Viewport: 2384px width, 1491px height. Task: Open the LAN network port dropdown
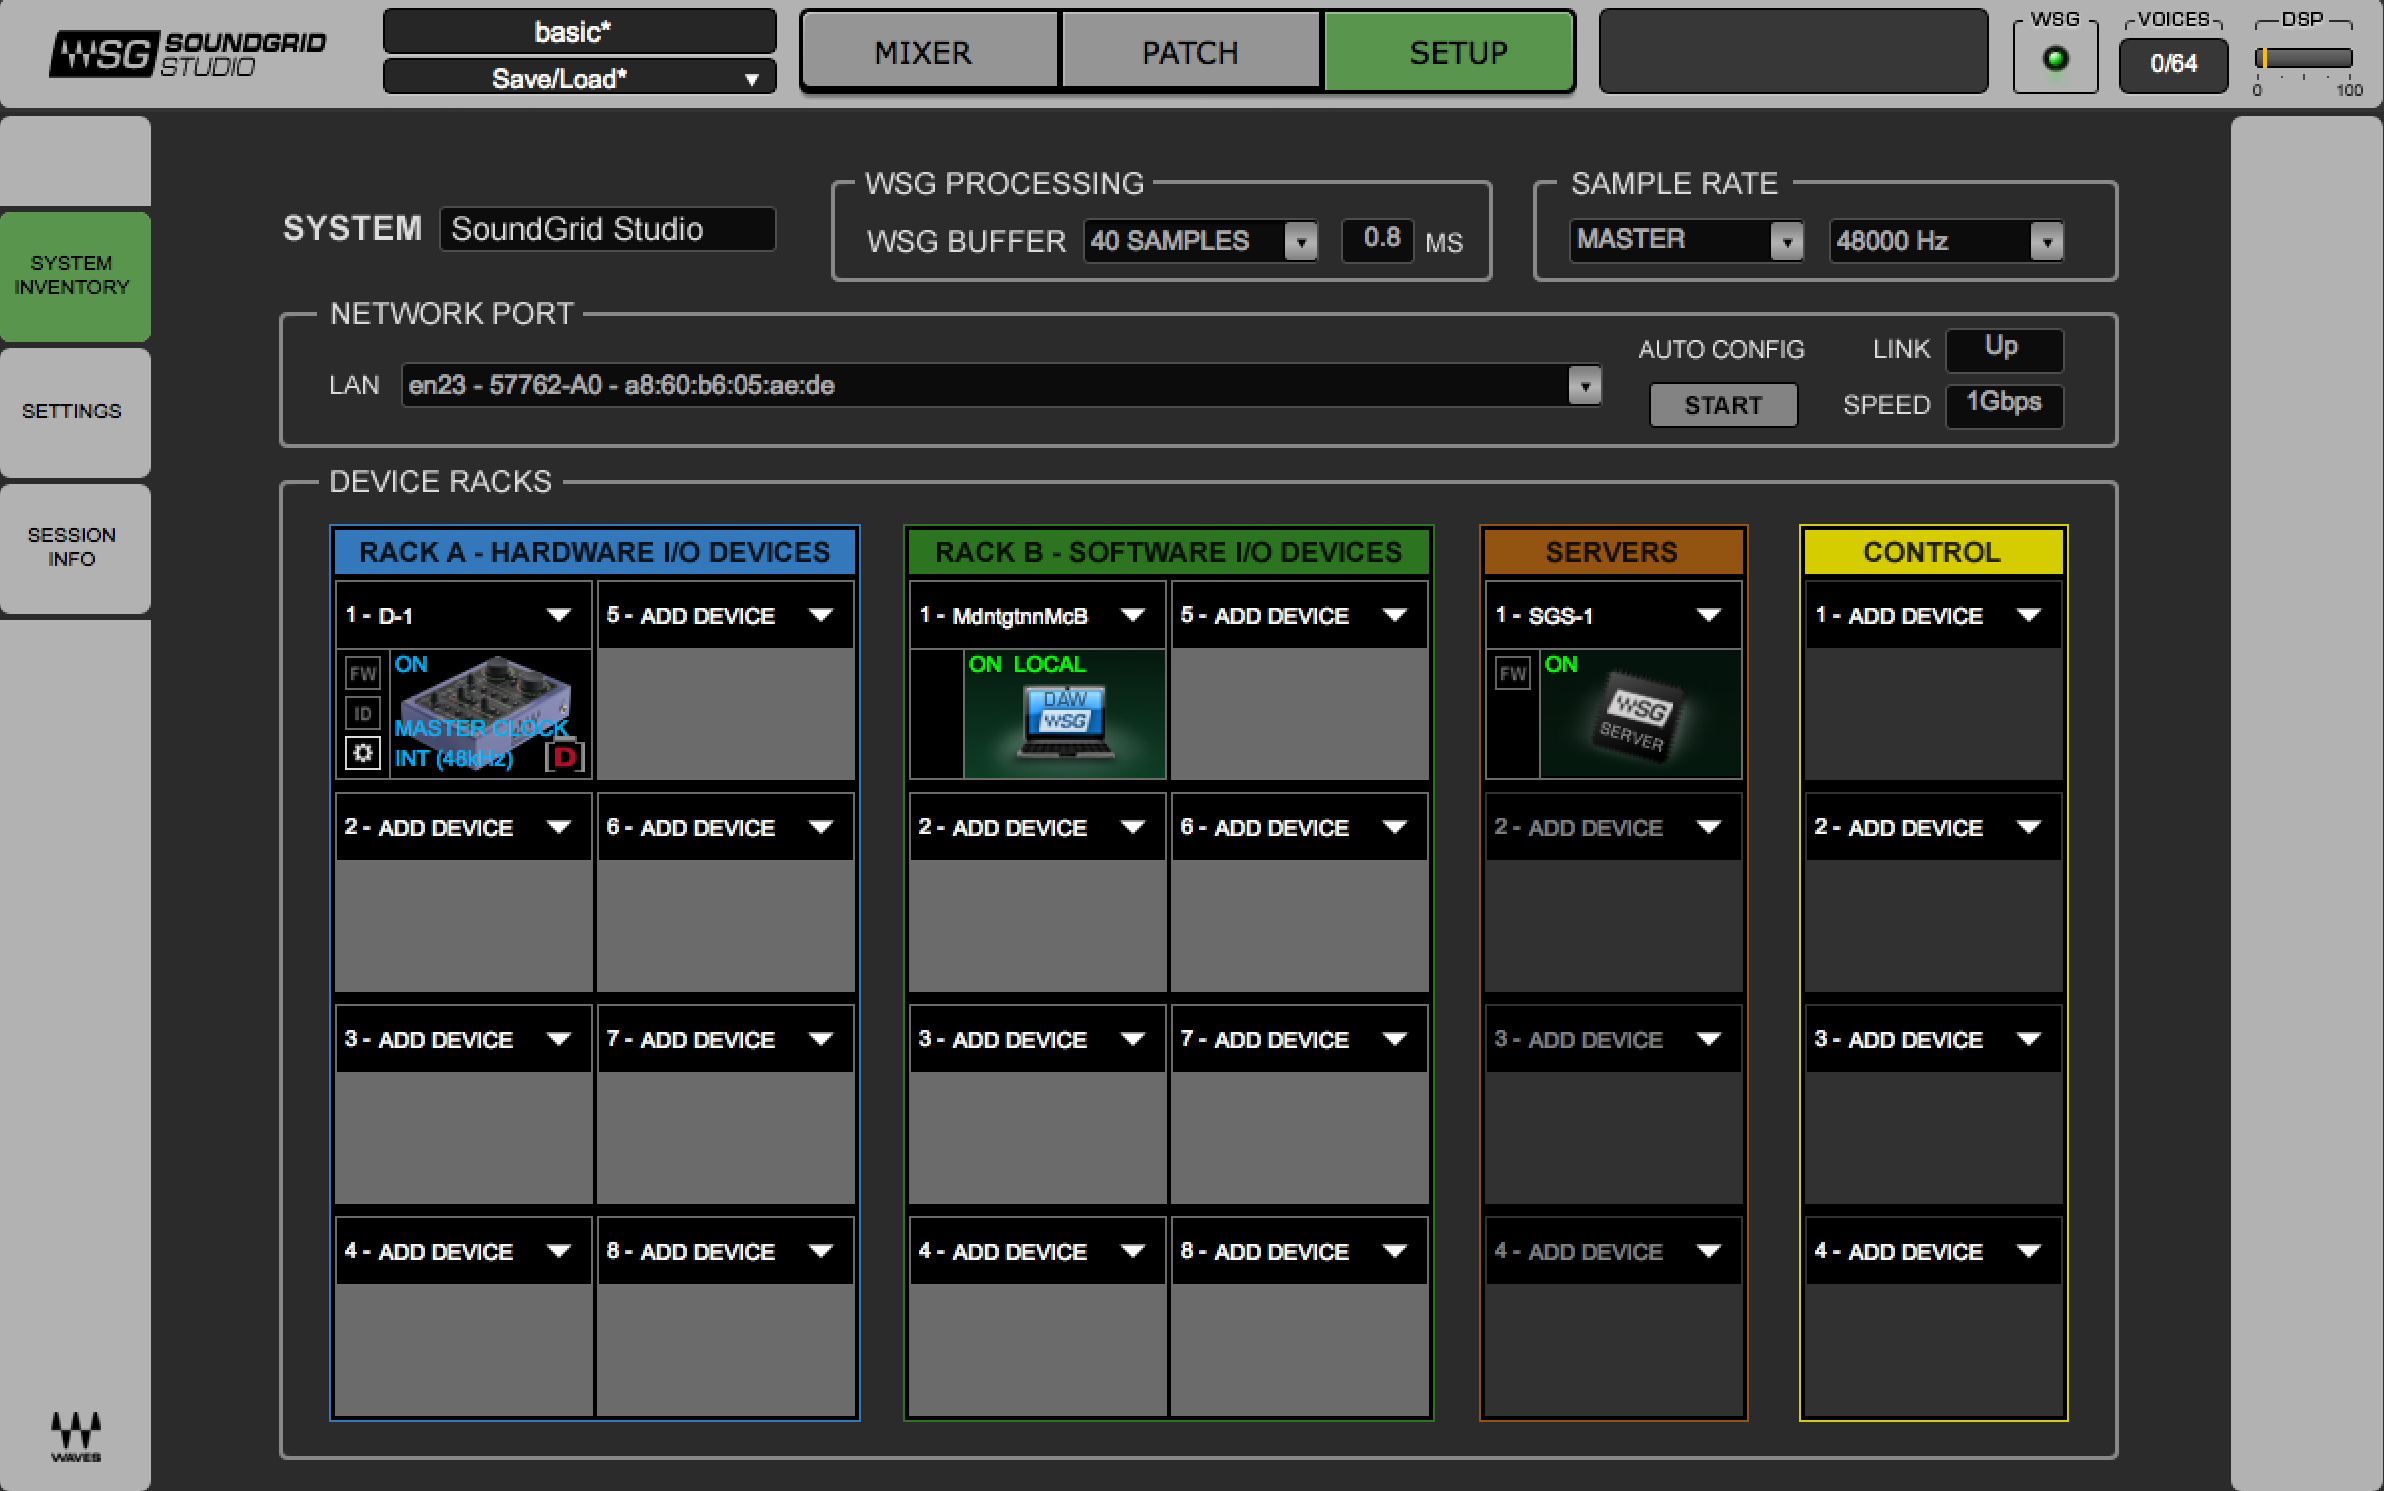(x=1001, y=385)
